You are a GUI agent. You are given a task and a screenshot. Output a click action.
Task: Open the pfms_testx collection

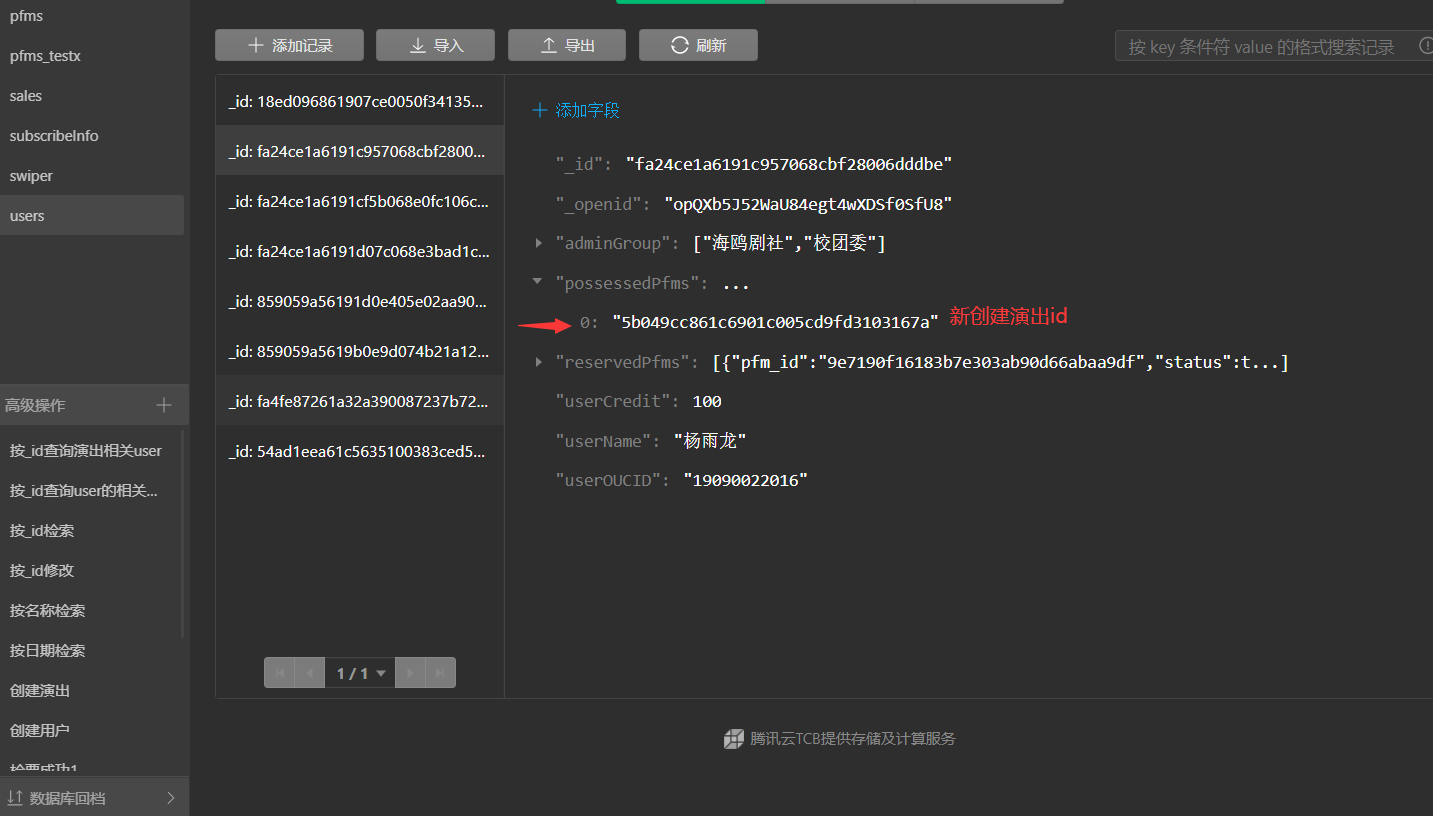pos(92,56)
